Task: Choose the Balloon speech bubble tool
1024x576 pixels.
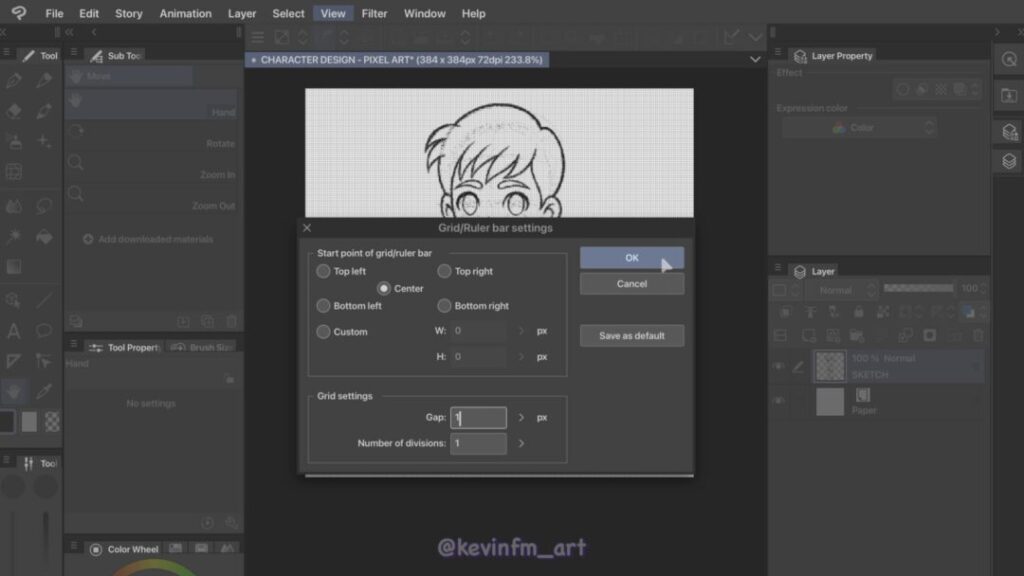Action: pyautogui.click(x=44, y=331)
